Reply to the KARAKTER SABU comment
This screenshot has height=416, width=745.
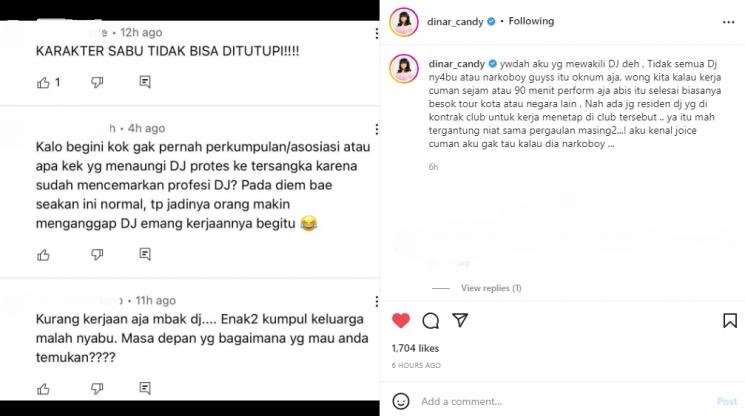point(145,82)
